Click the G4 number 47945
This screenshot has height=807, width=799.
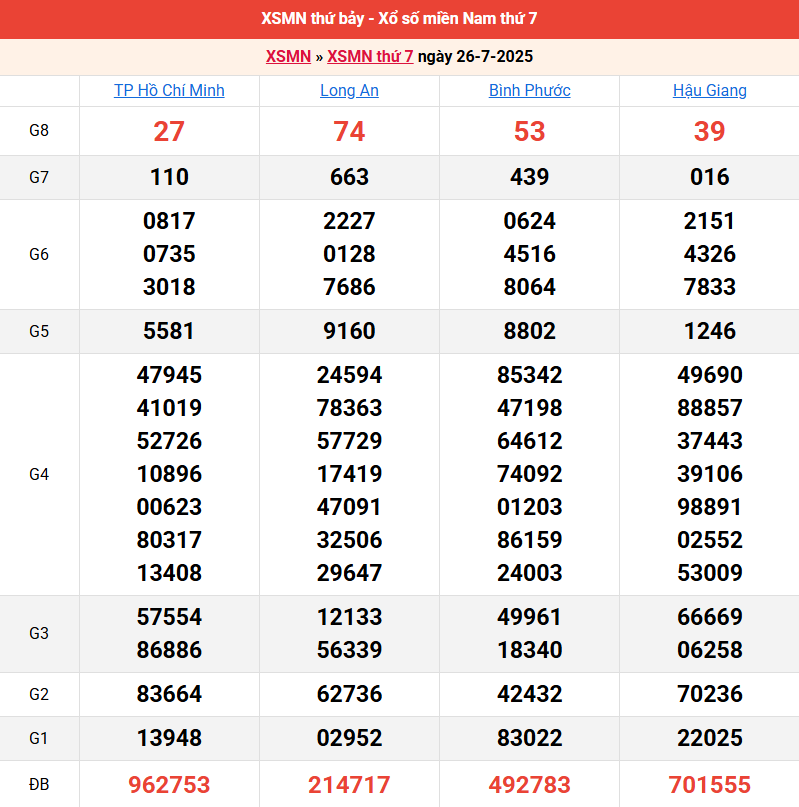pyautogui.click(x=169, y=375)
